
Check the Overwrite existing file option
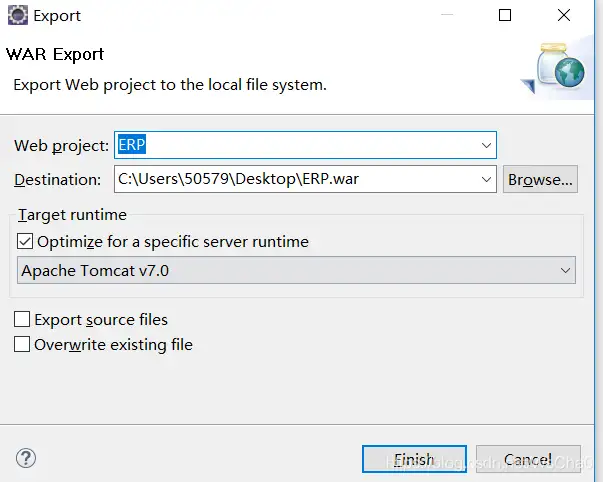click(x=22, y=345)
